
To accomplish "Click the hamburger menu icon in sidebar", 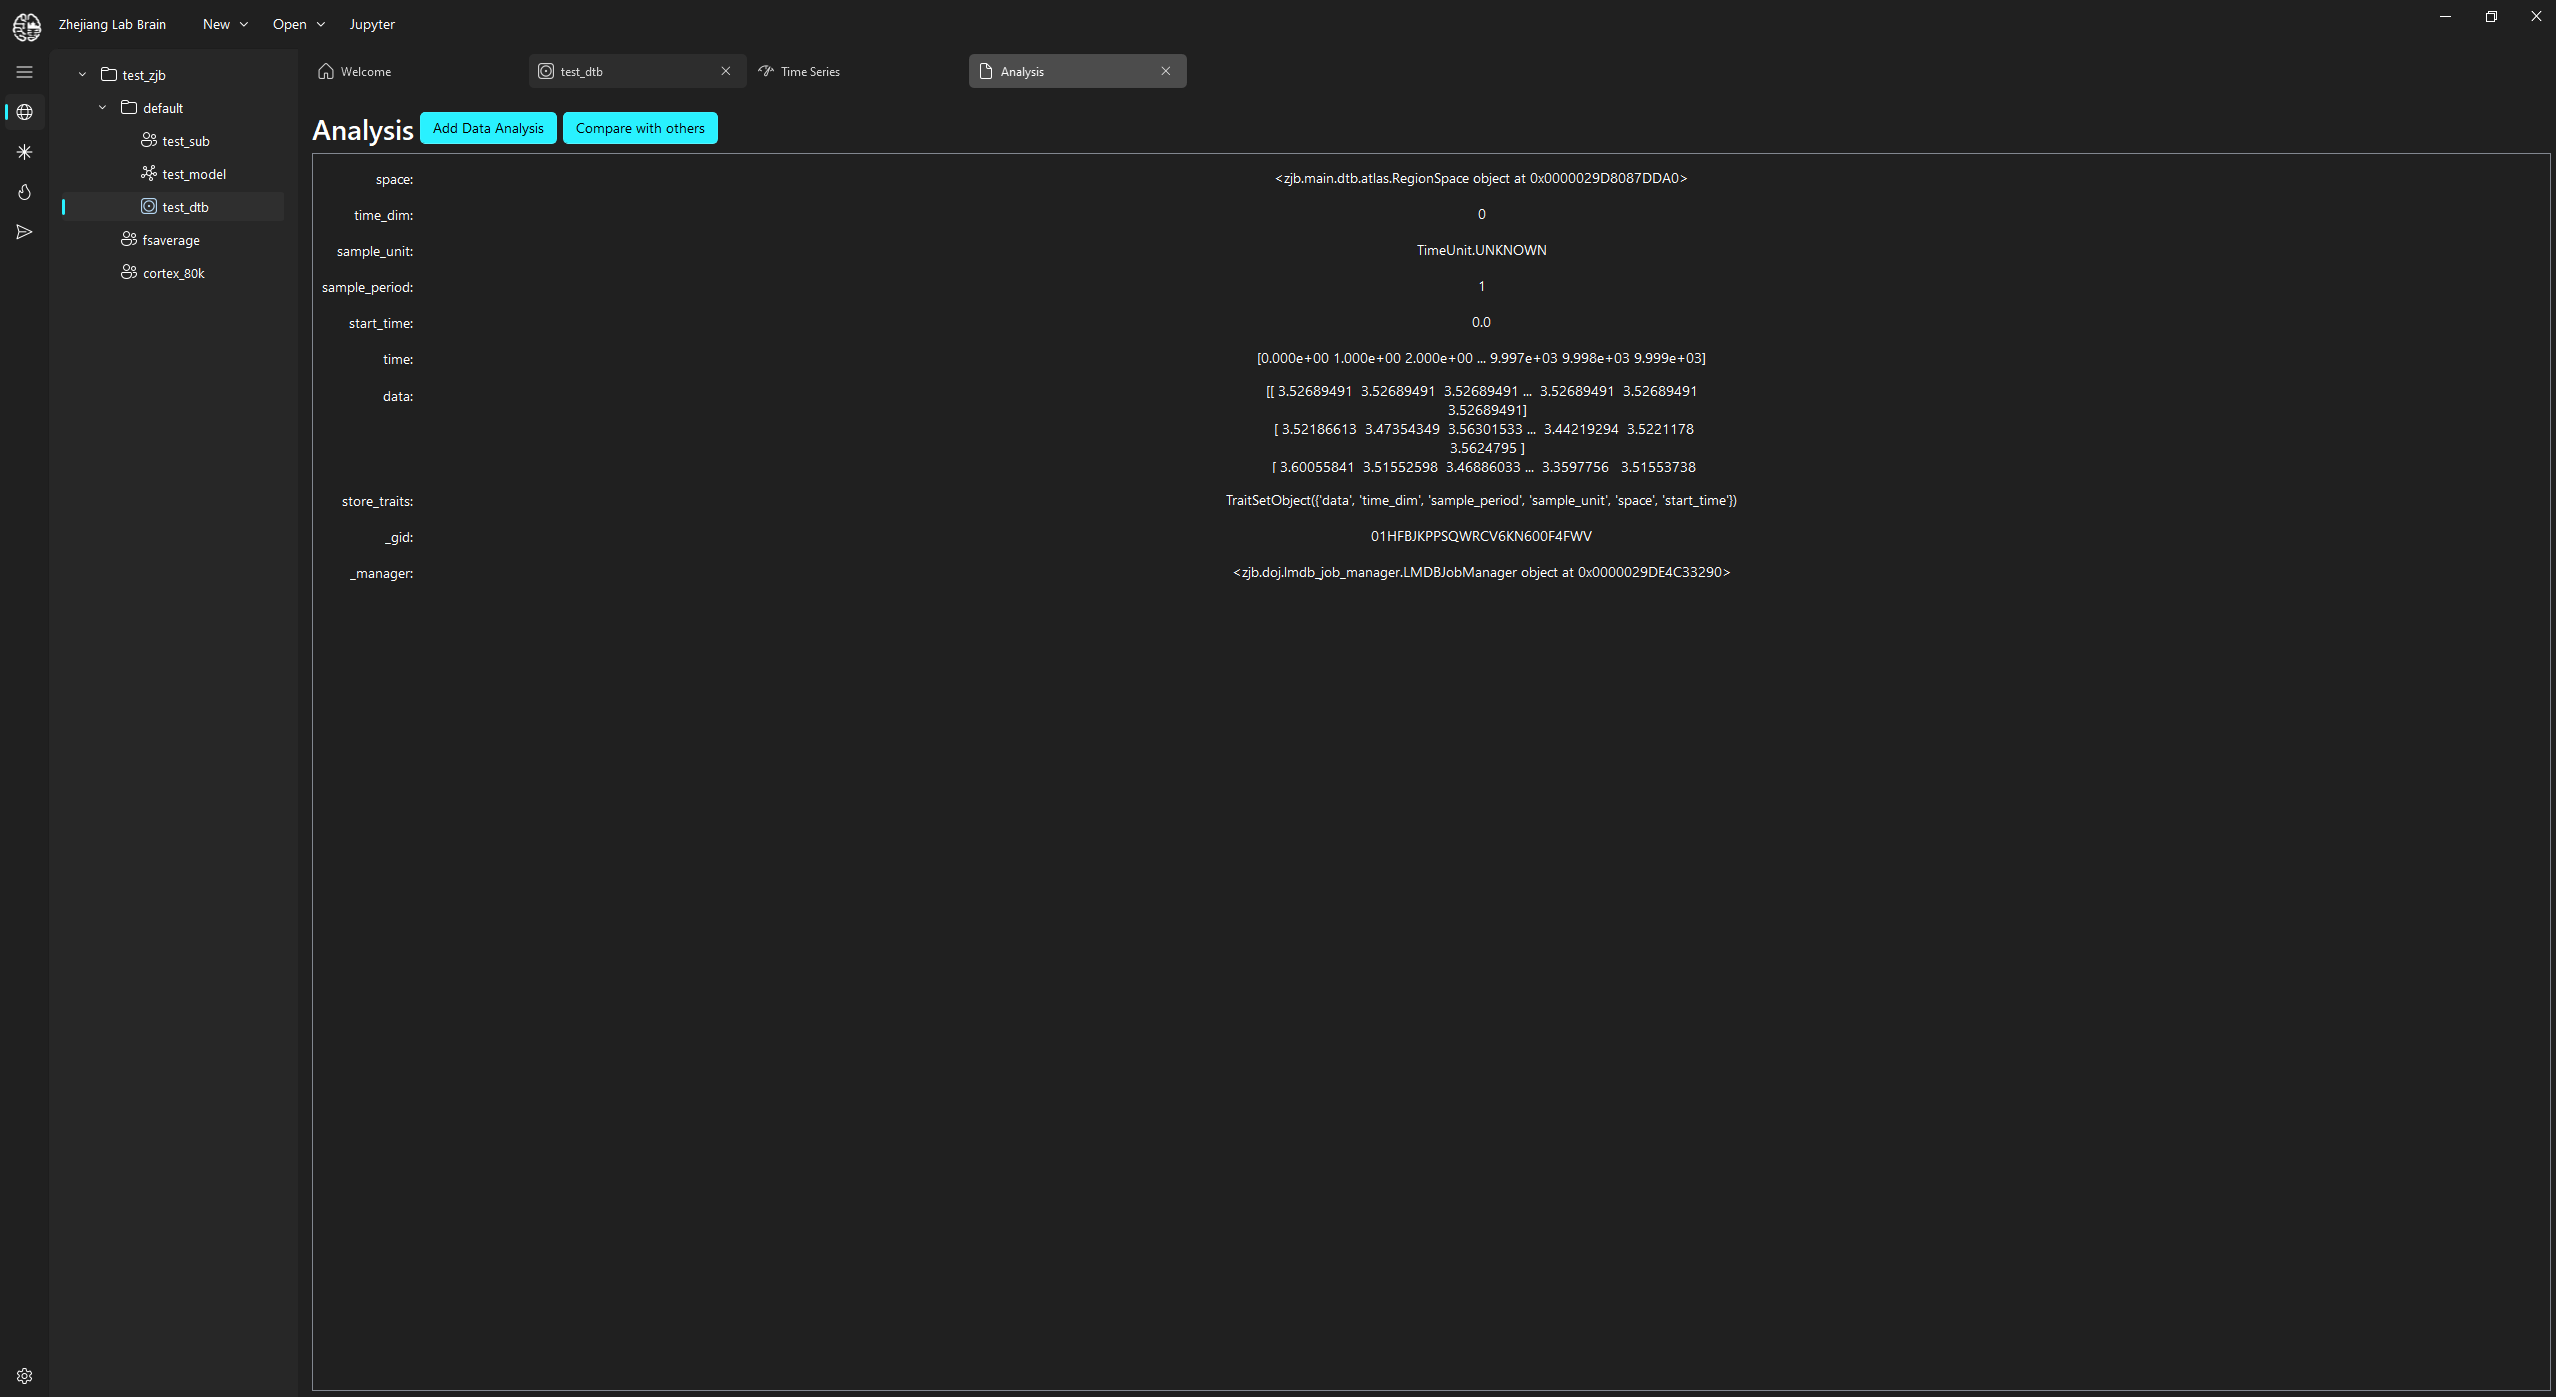I will click(25, 72).
